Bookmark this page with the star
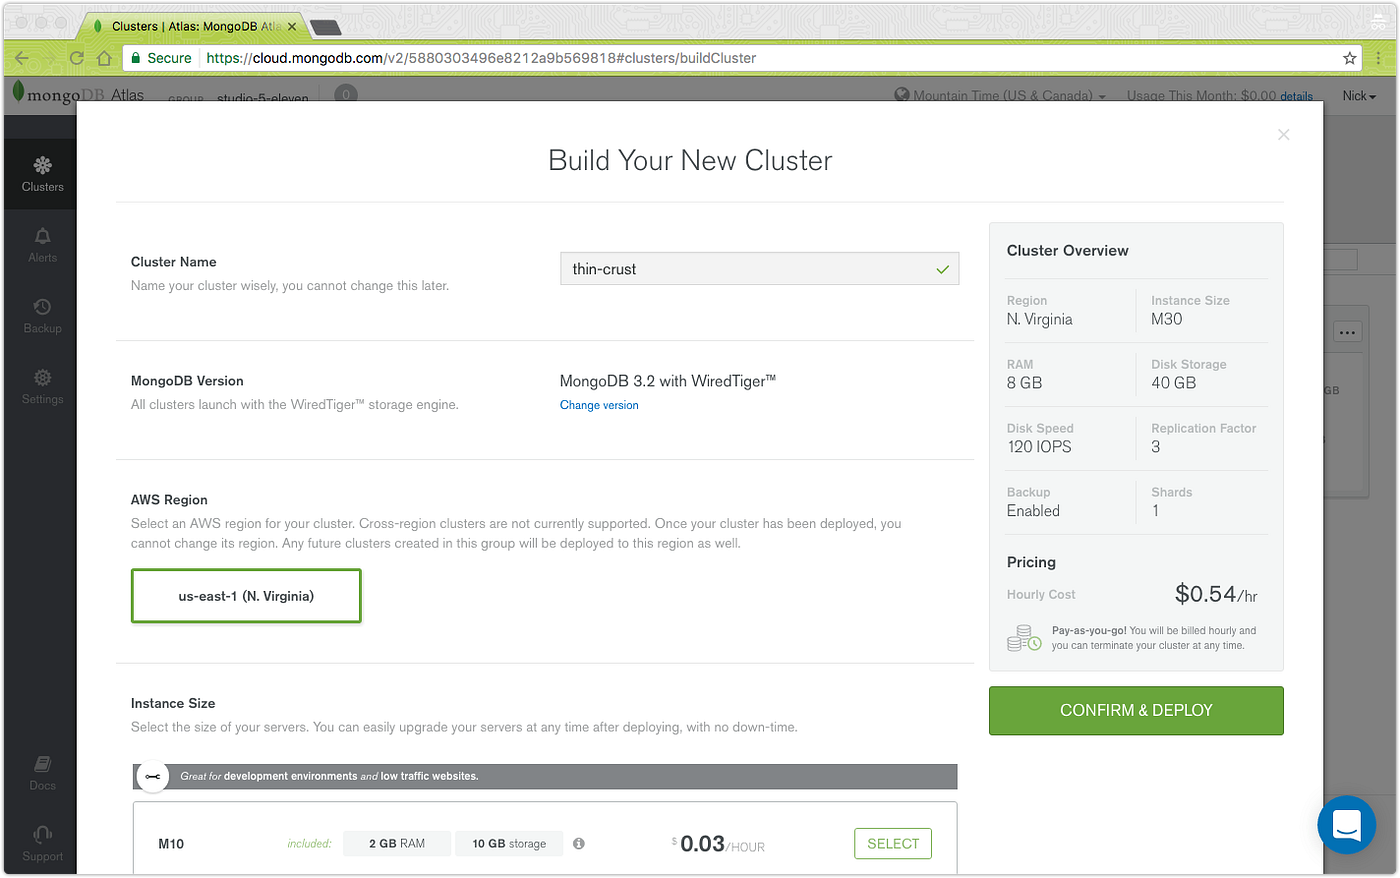 [x=1349, y=58]
